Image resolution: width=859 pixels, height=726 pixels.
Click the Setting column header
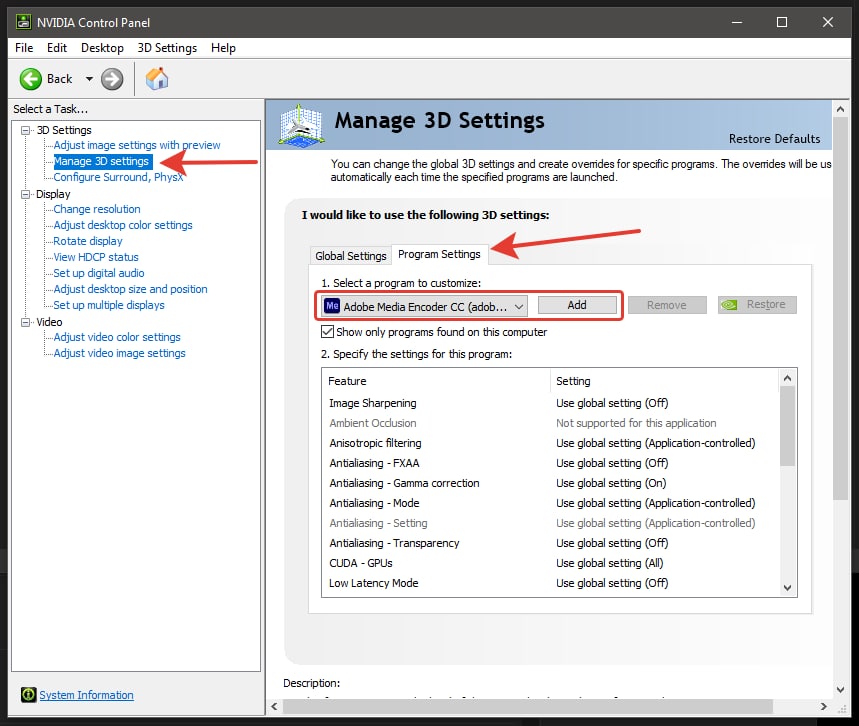tap(664, 381)
